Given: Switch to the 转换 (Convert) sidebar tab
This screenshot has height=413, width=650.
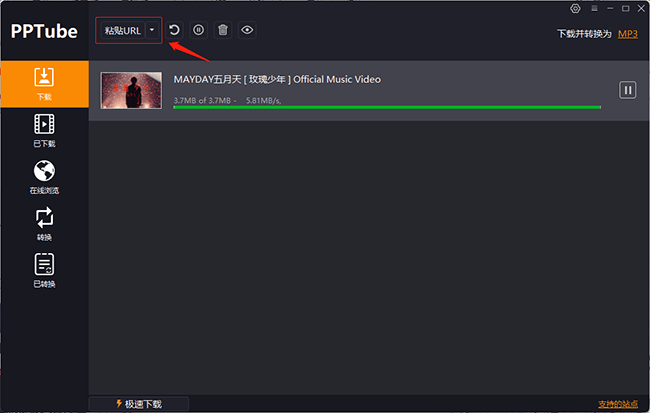Looking at the screenshot, I should (x=44, y=224).
